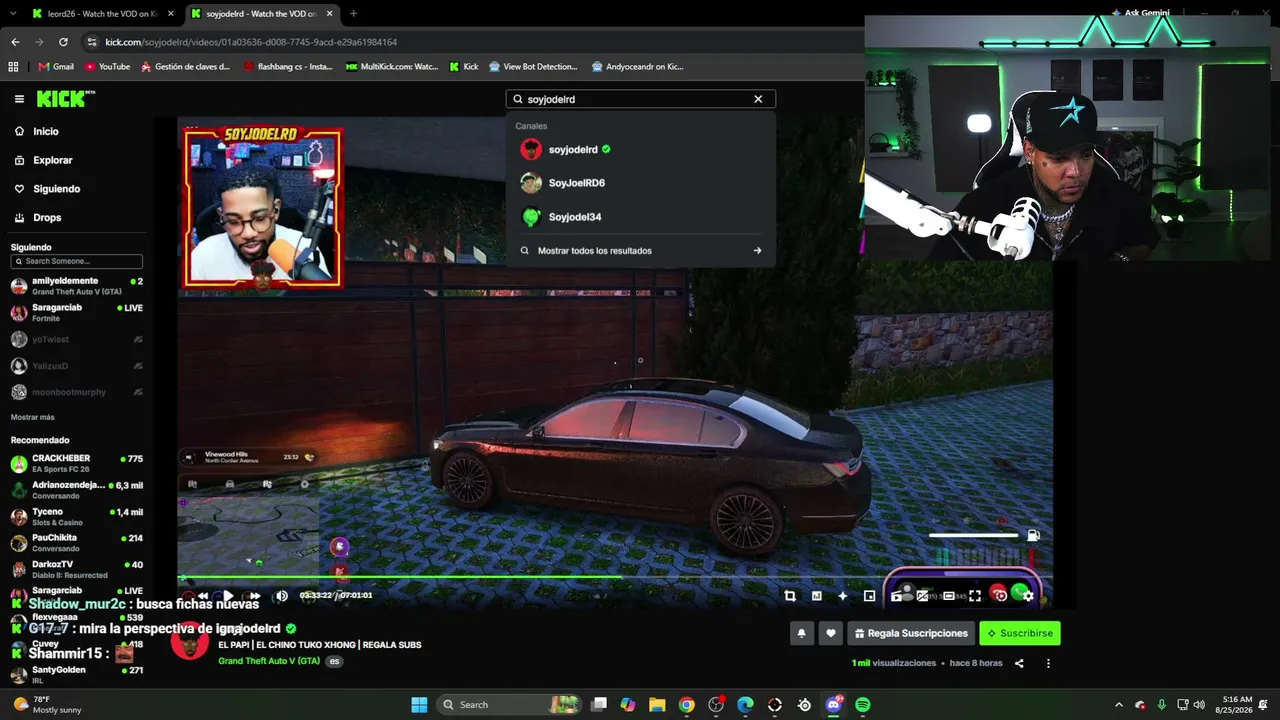Go back in browser history
Screen dimensions: 1280x720
[15, 42]
